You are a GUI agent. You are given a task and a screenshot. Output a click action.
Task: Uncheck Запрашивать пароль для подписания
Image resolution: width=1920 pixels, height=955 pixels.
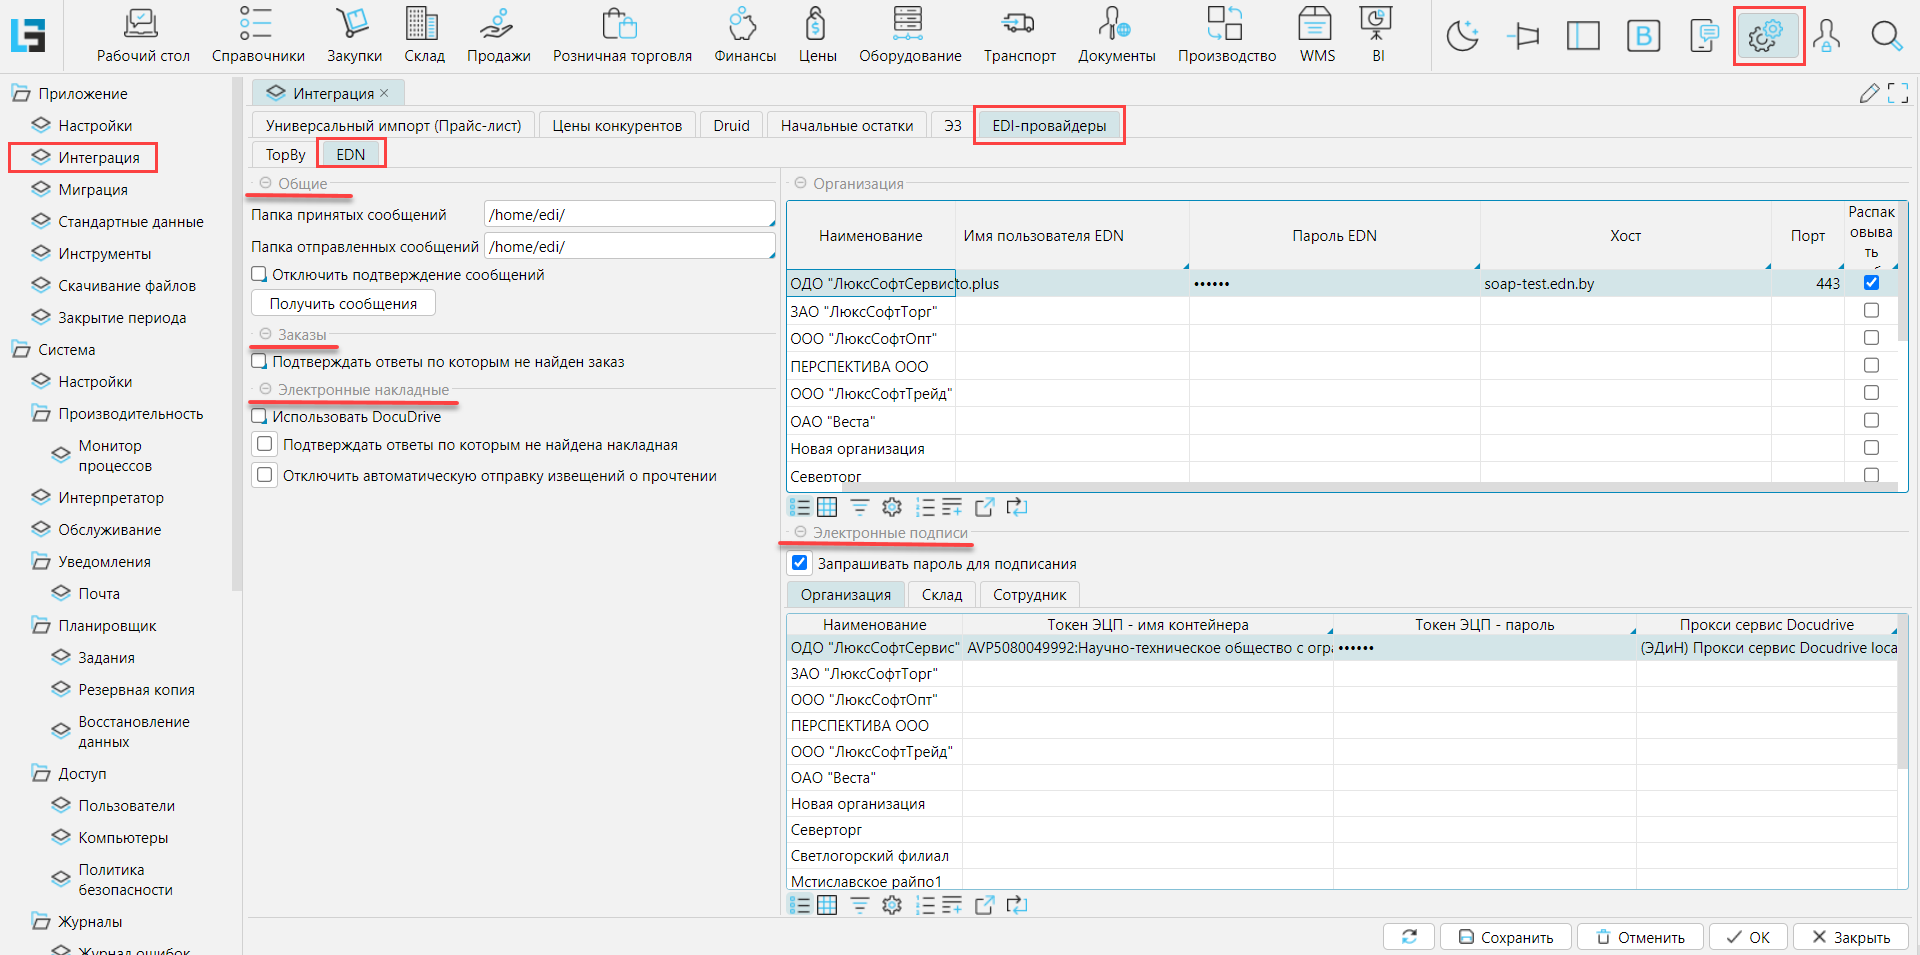[799, 563]
